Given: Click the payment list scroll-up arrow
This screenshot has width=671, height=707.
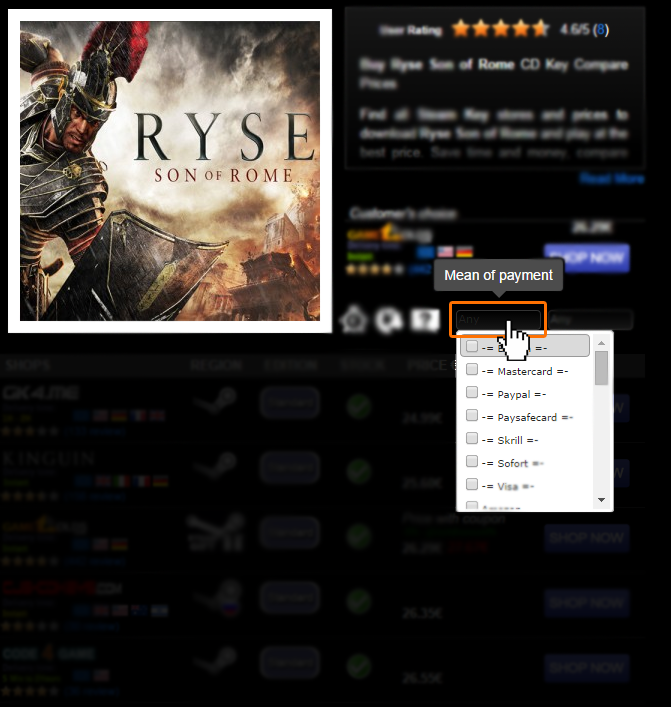Looking at the screenshot, I should coord(601,344).
